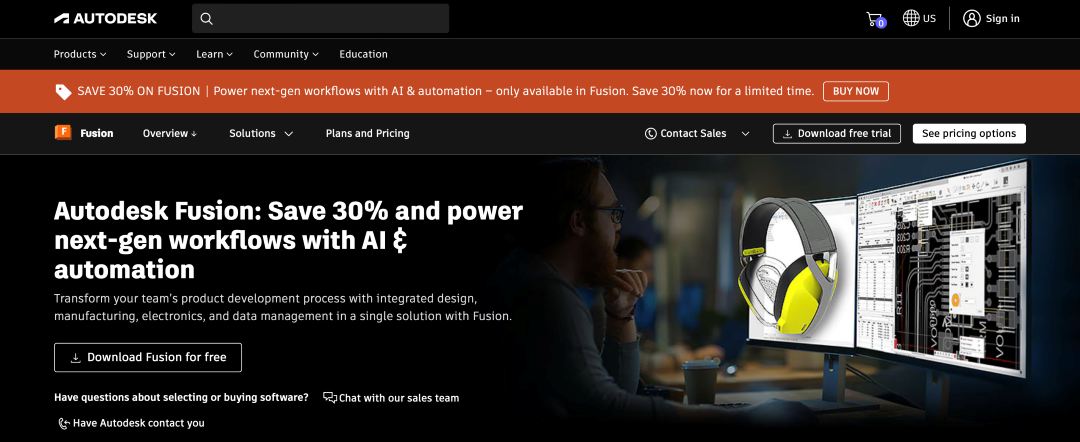This screenshot has width=1080, height=442.
Task: Expand the Community menu
Action: pyautogui.click(x=286, y=54)
